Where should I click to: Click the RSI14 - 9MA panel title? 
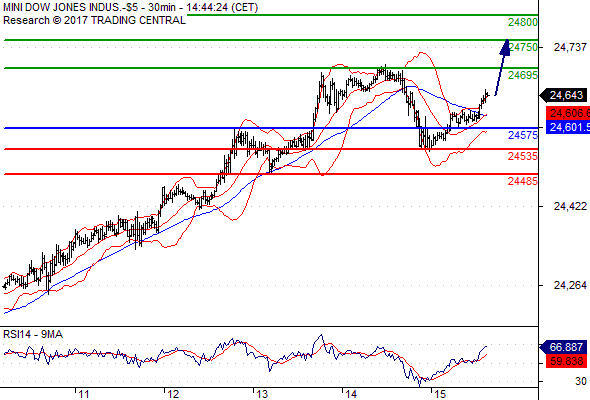[x=33, y=334]
